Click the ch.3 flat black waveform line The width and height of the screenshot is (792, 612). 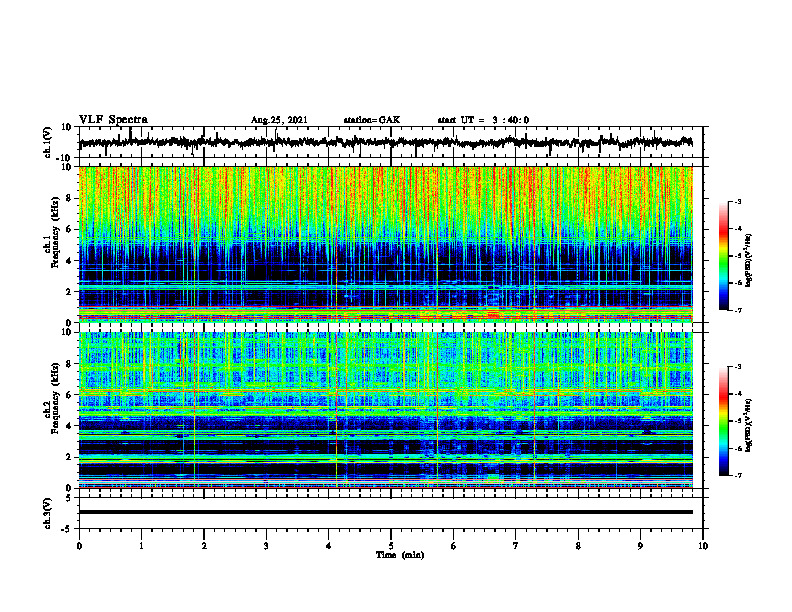[x=385, y=512]
